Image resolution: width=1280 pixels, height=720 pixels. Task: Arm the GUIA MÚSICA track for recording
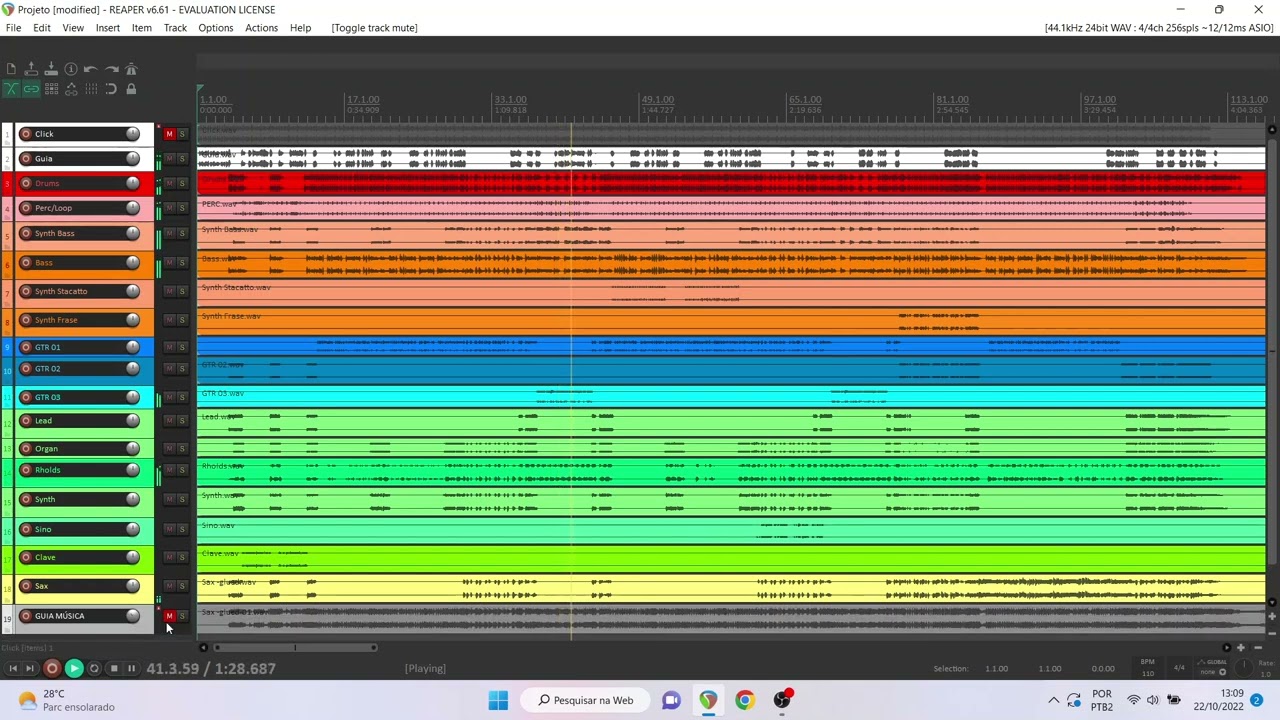click(26, 616)
